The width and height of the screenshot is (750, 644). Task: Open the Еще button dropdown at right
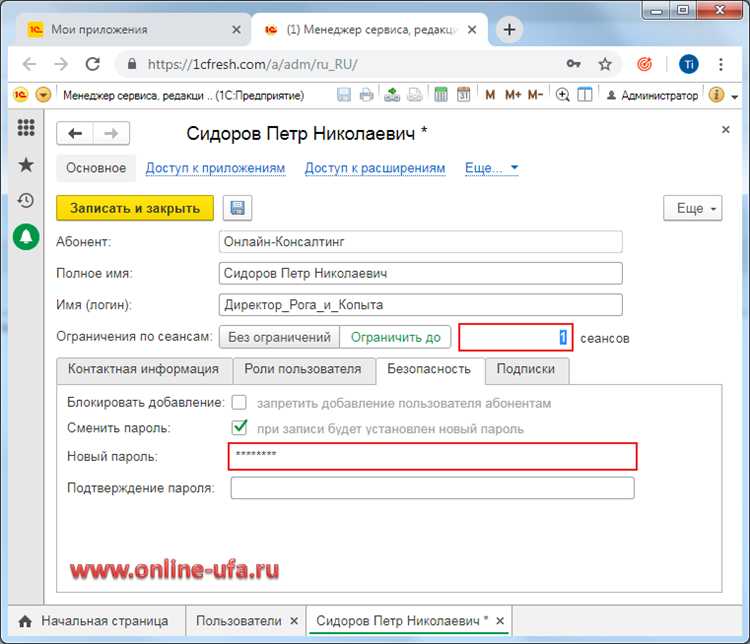pyautogui.click(x=693, y=208)
